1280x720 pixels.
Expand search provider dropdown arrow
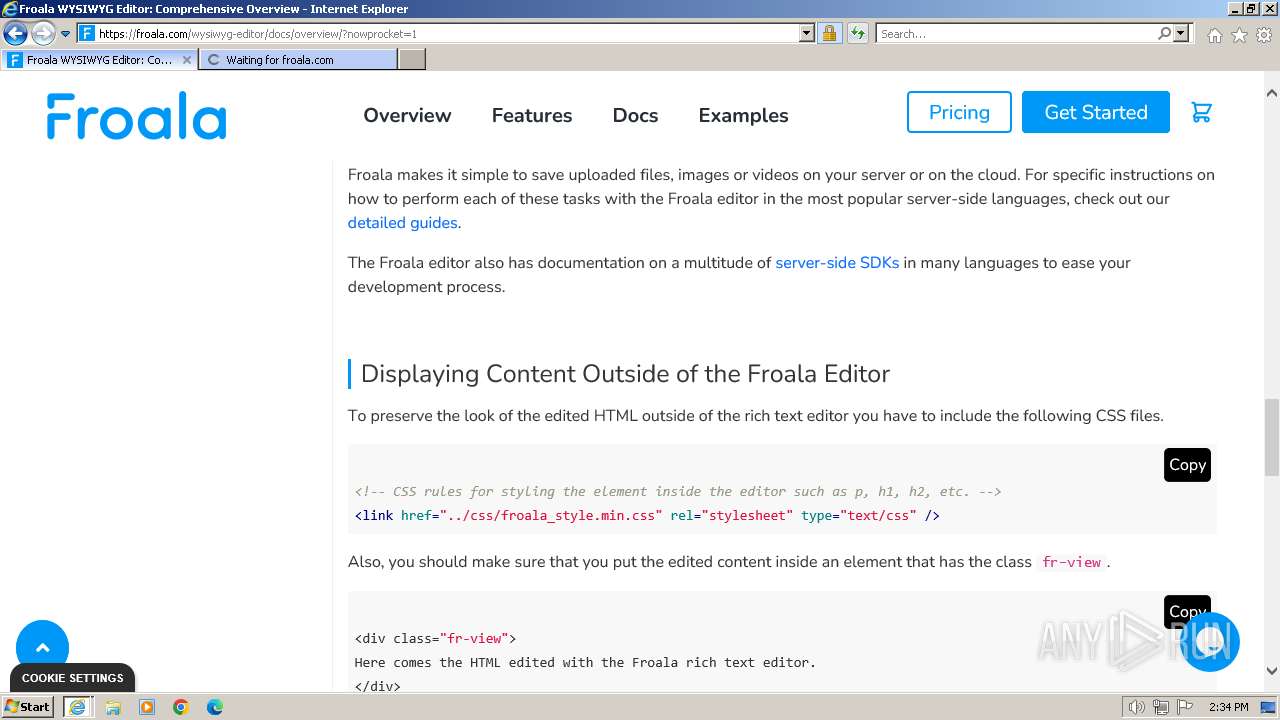1181,33
